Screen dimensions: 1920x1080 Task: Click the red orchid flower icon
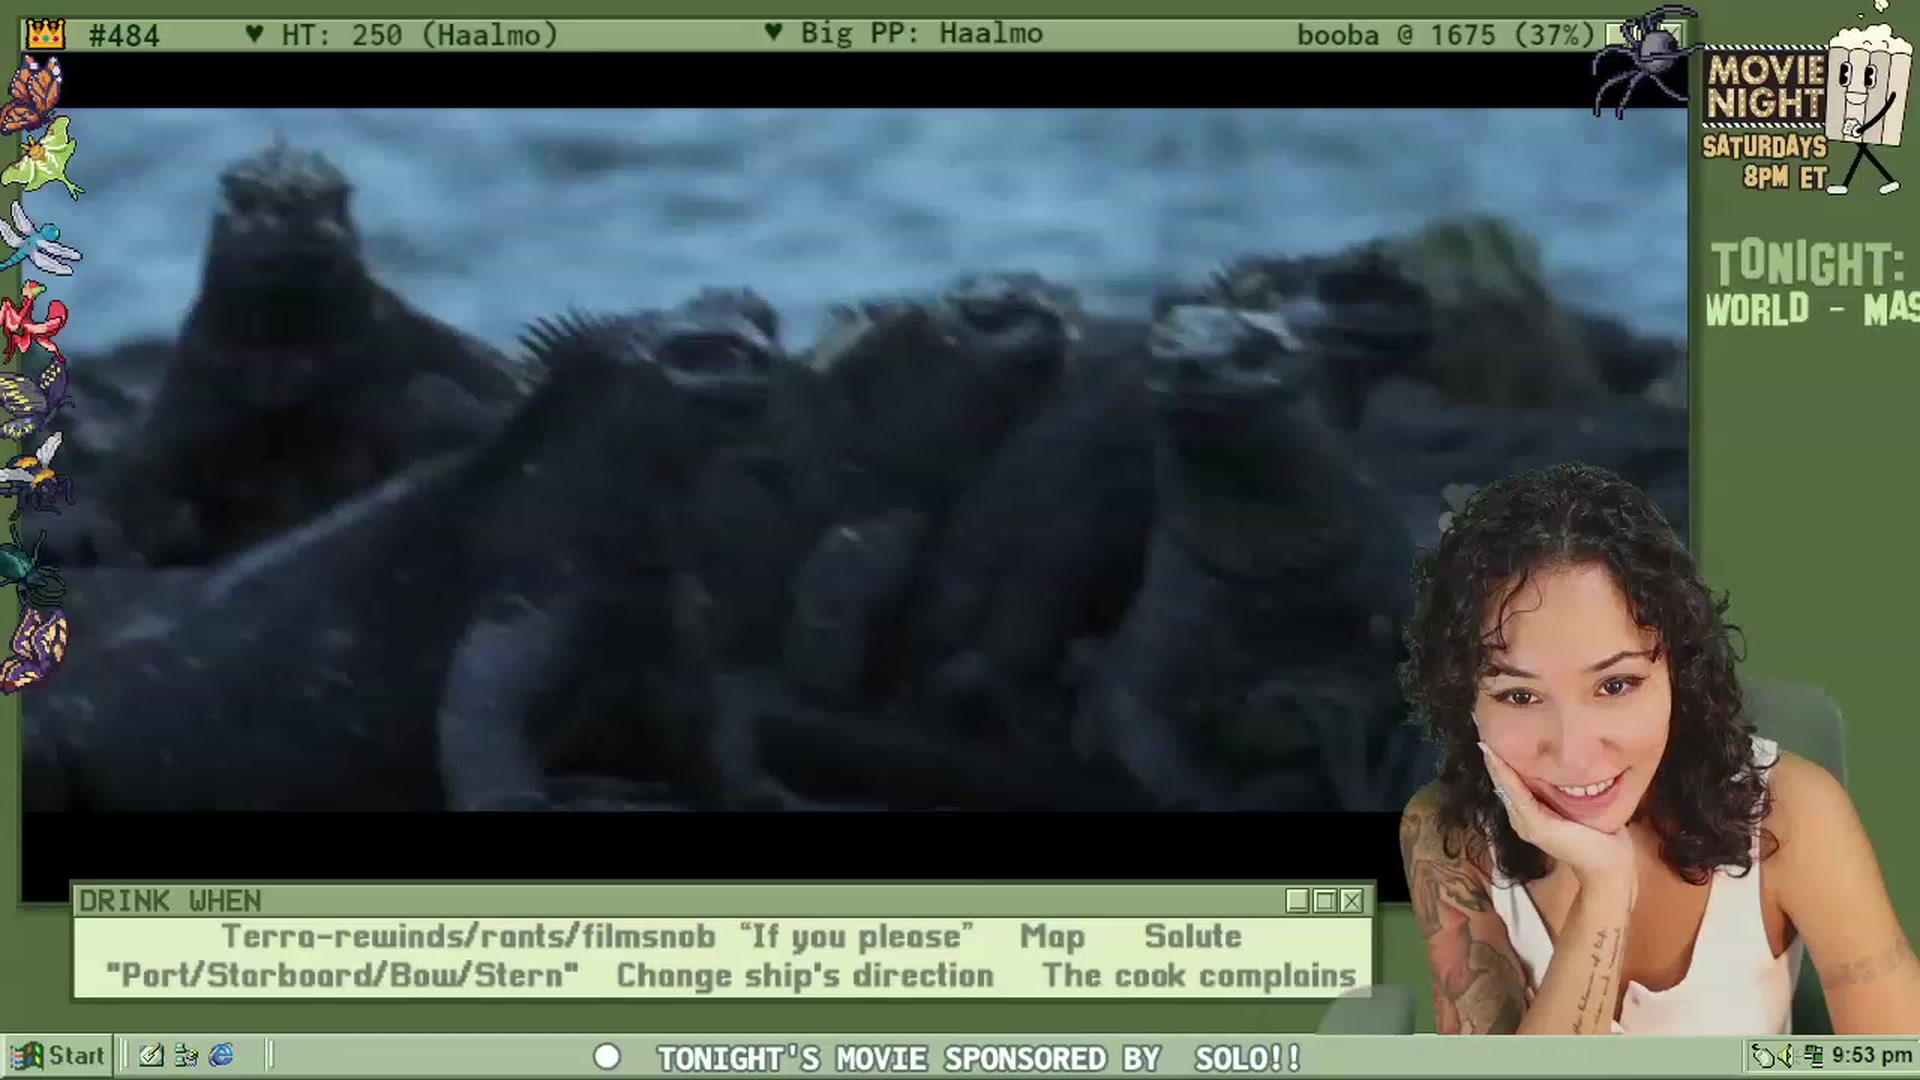pyautogui.click(x=33, y=320)
